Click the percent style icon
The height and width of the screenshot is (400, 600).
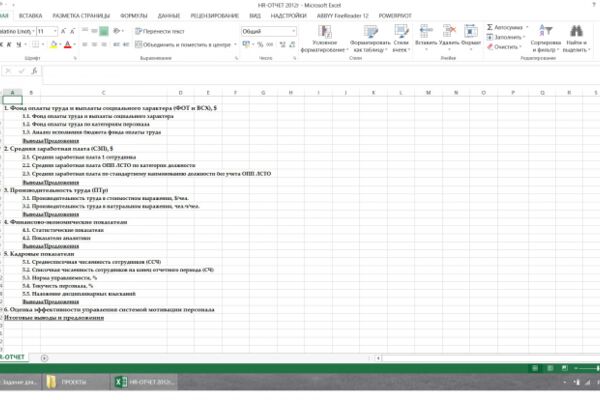point(260,45)
